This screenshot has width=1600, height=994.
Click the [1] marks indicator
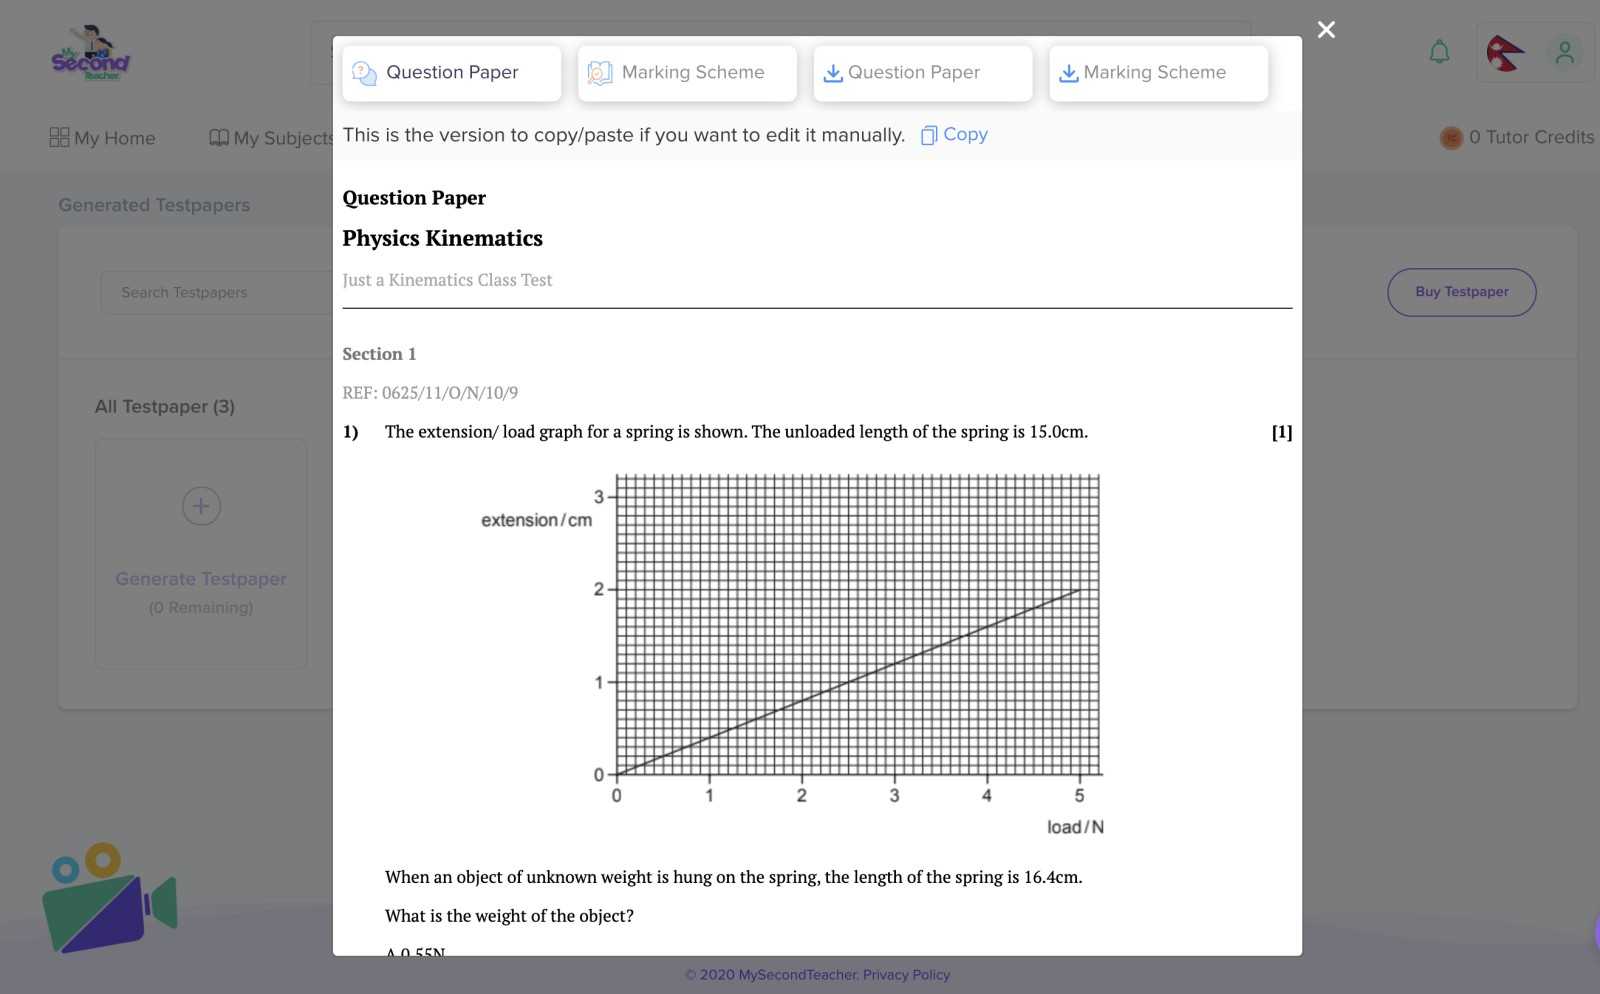pyautogui.click(x=1281, y=432)
